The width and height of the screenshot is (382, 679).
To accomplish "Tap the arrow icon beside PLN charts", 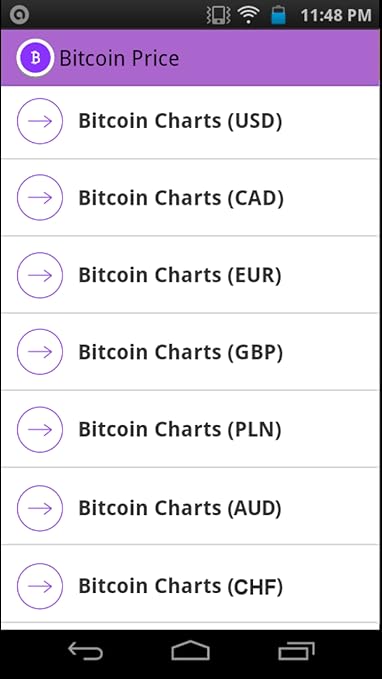I will pos(40,429).
